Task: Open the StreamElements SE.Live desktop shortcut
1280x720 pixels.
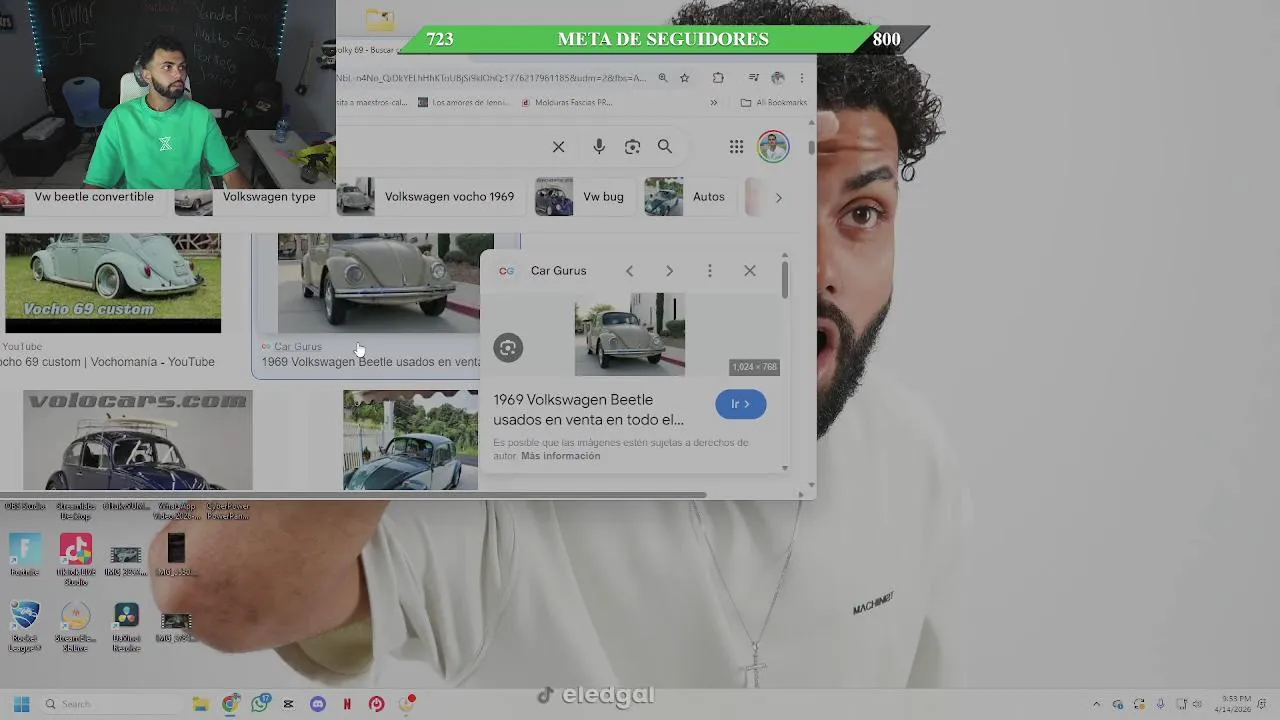Action: tap(76, 627)
